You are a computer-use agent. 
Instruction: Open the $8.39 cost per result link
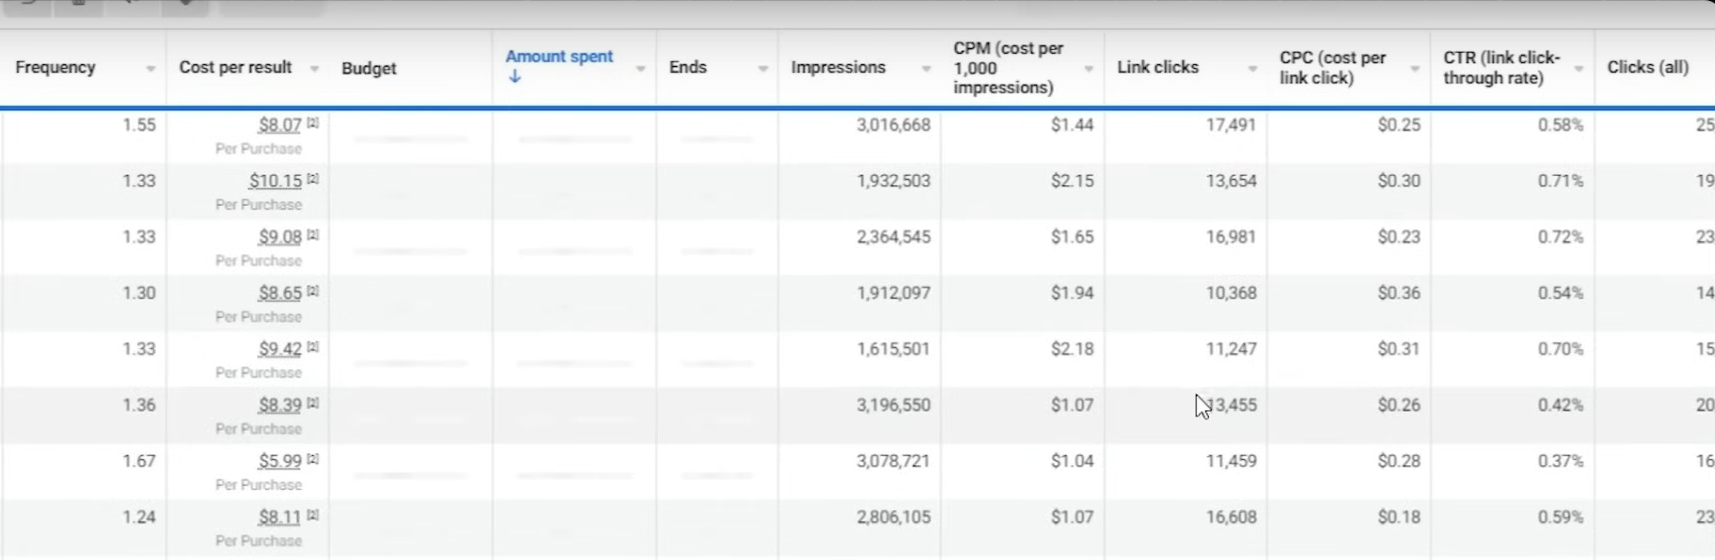click(279, 405)
